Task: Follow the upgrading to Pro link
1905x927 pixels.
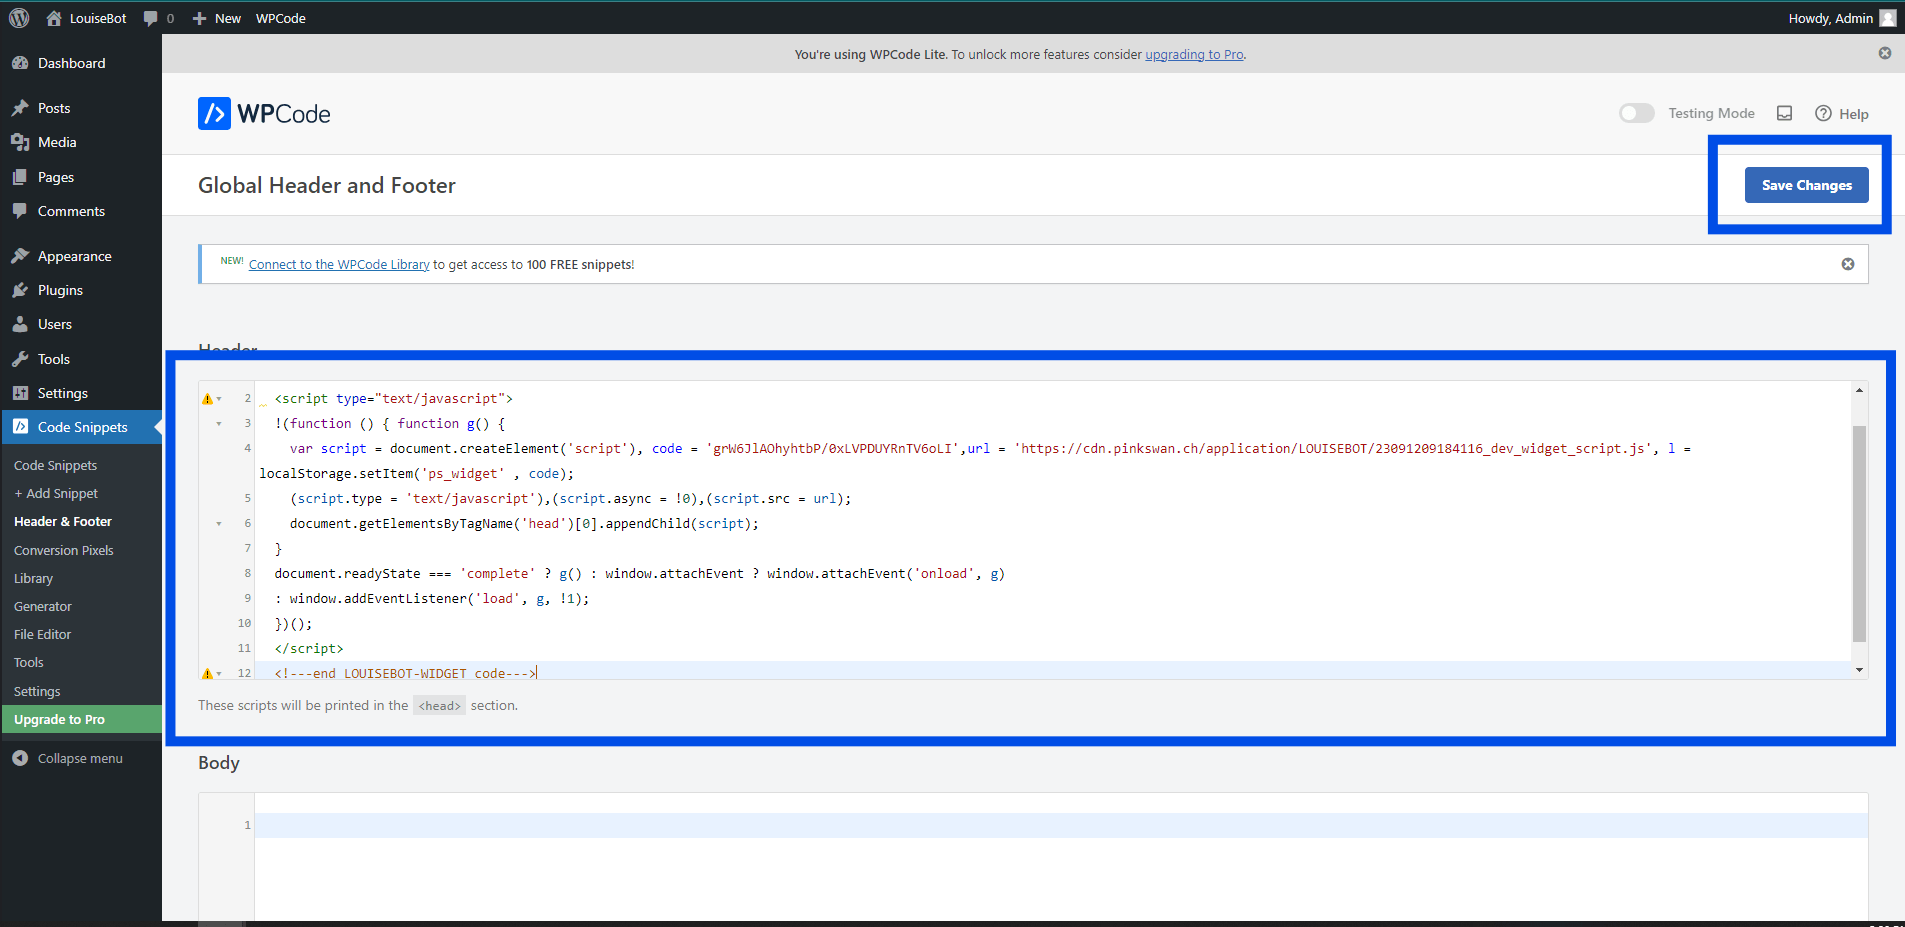Action: (1194, 54)
